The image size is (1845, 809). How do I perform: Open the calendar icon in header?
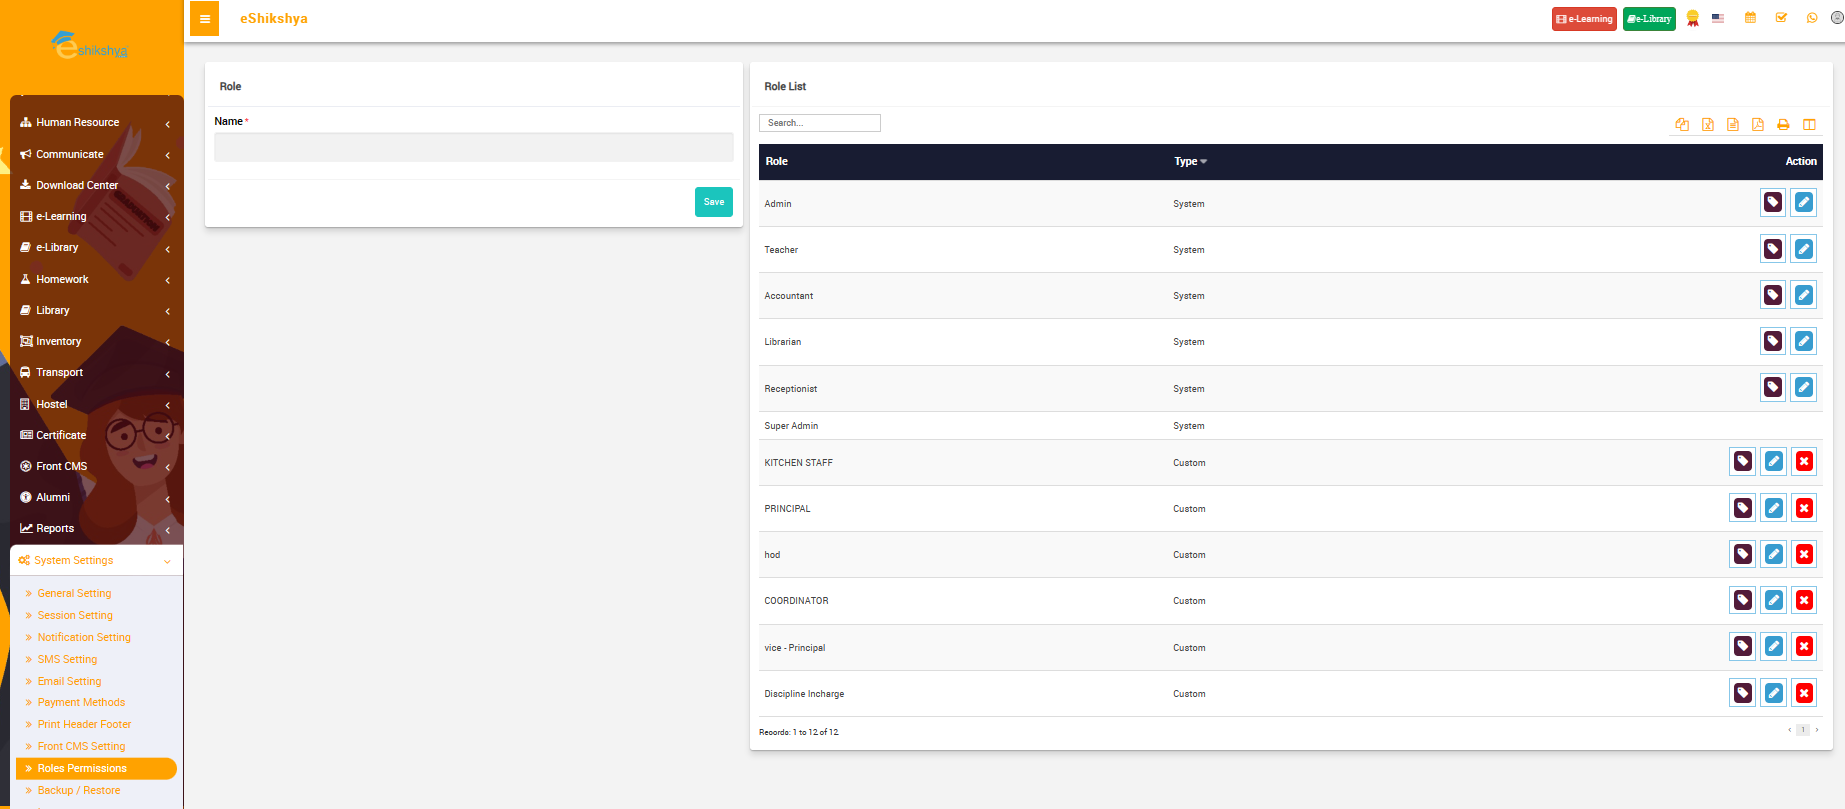tap(1750, 18)
